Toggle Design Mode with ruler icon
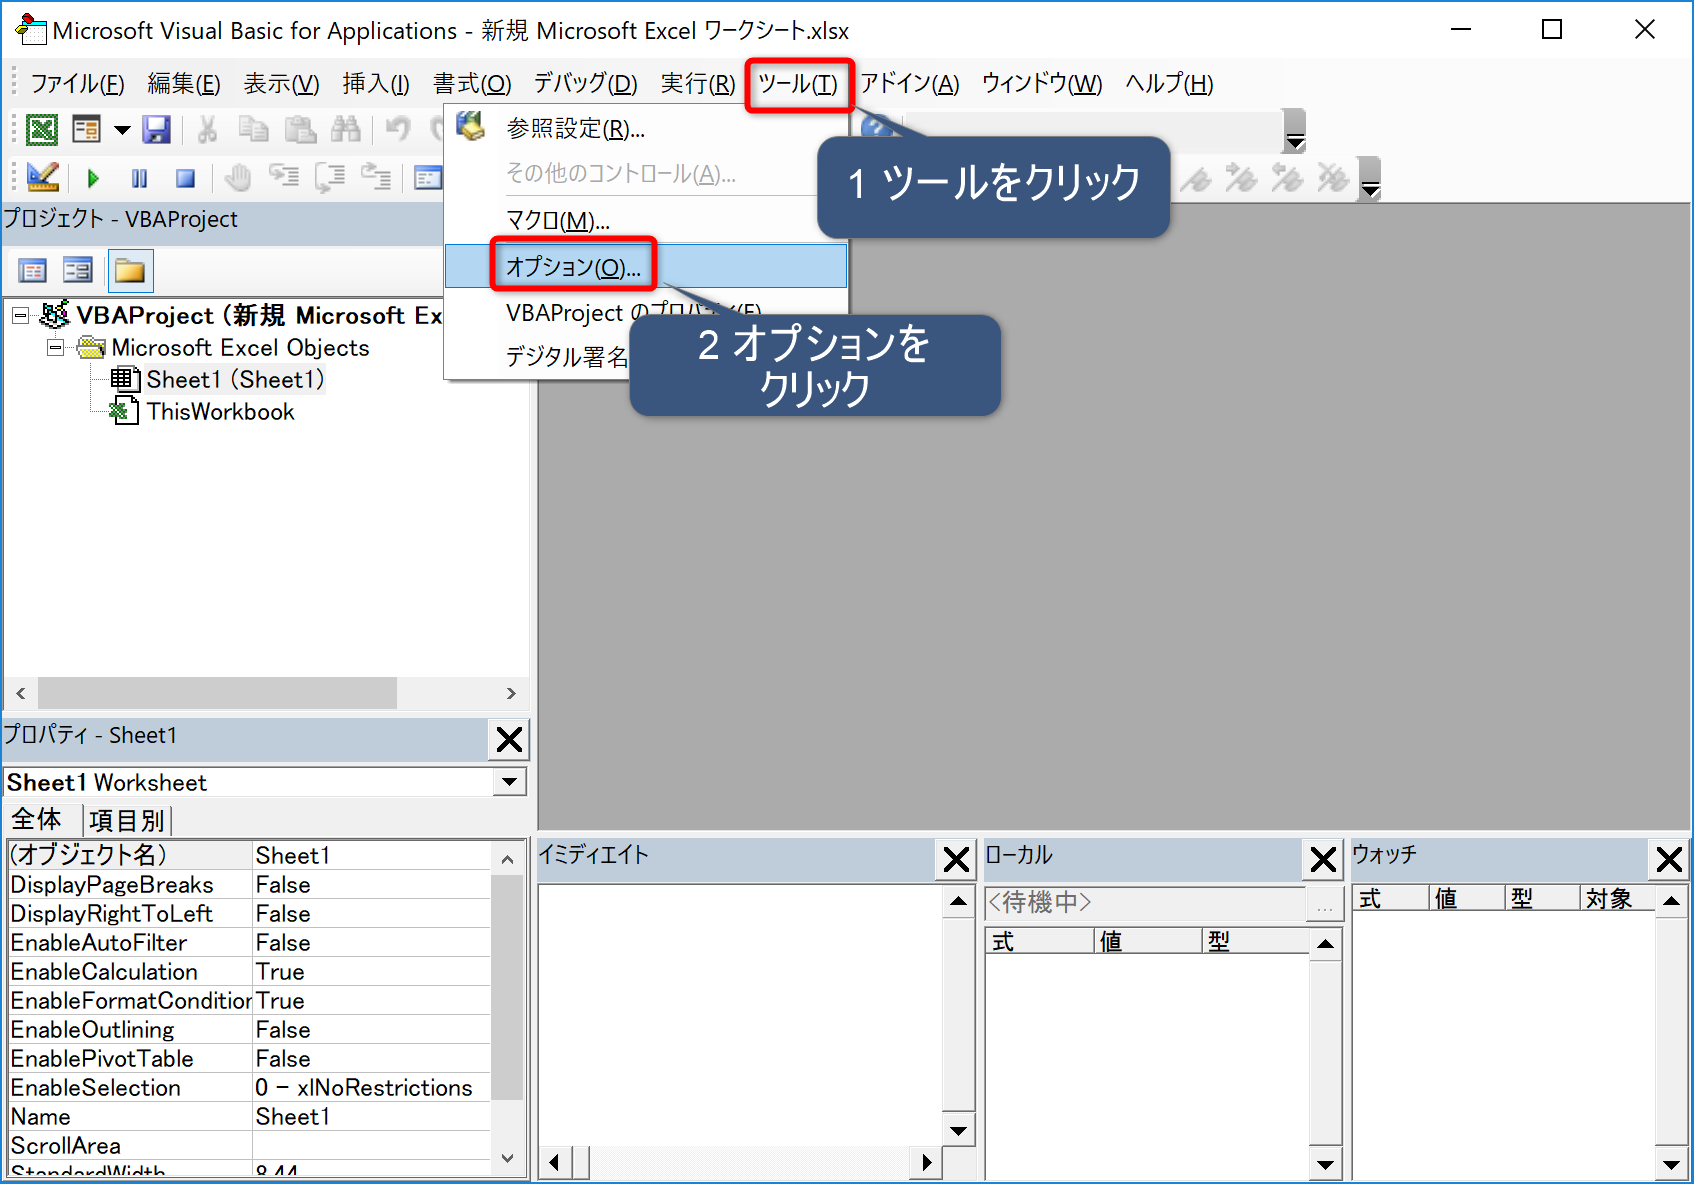 [x=42, y=178]
